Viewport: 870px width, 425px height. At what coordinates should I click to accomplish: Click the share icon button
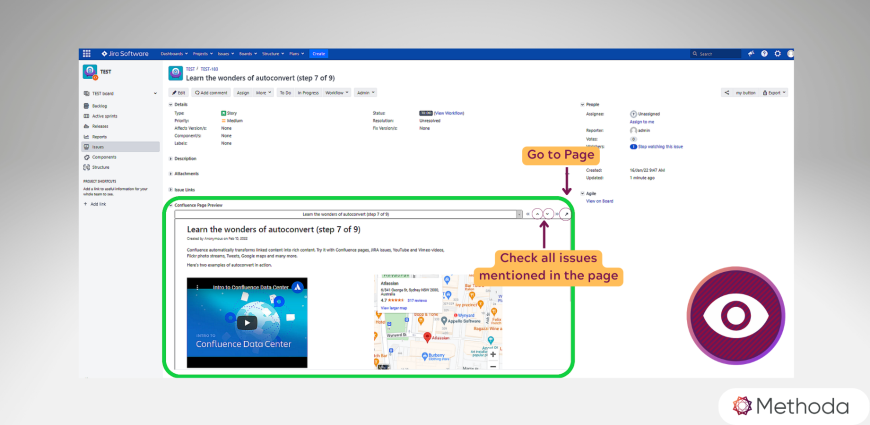727,93
